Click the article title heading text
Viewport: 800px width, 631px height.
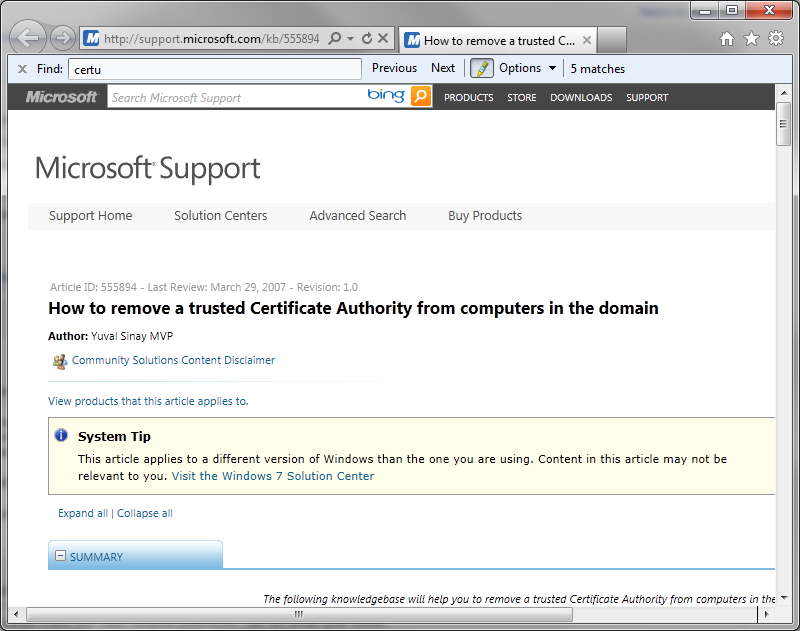click(353, 309)
